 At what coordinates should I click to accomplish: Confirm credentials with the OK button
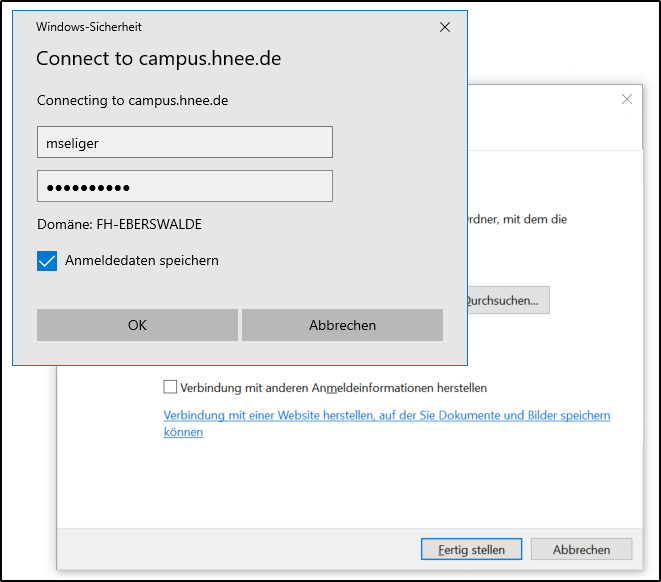click(137, 325)
